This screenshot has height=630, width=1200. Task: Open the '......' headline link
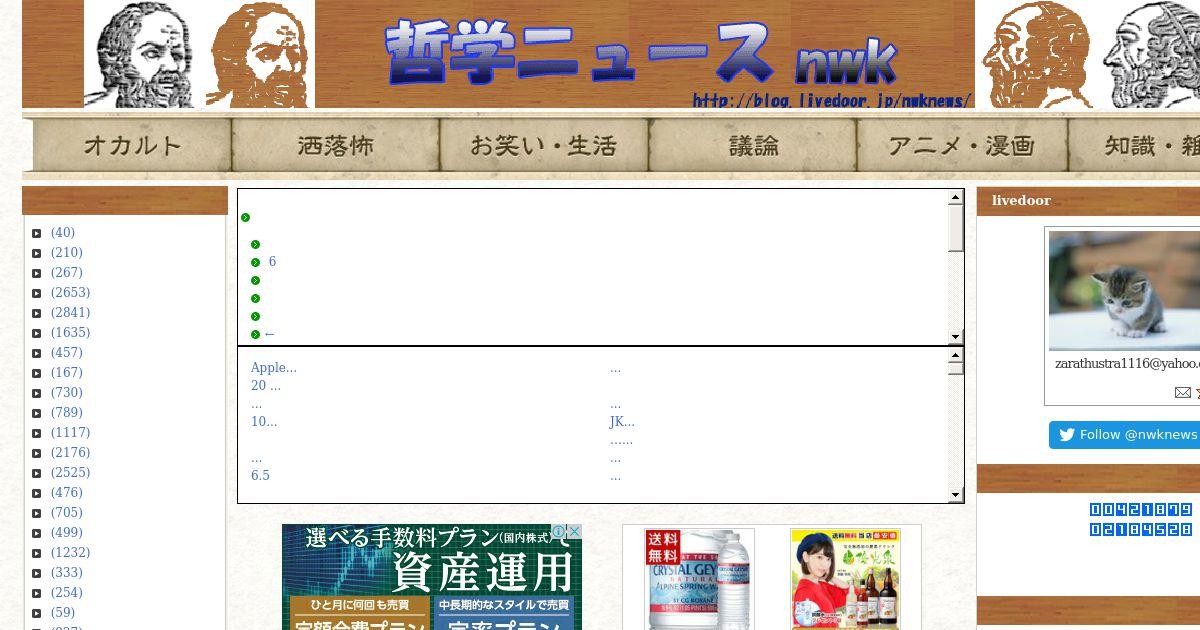621,440
